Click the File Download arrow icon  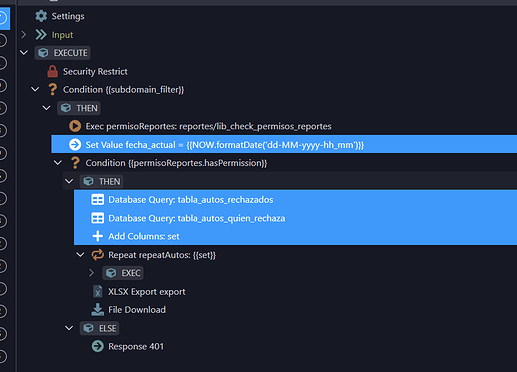click(98, 310)
